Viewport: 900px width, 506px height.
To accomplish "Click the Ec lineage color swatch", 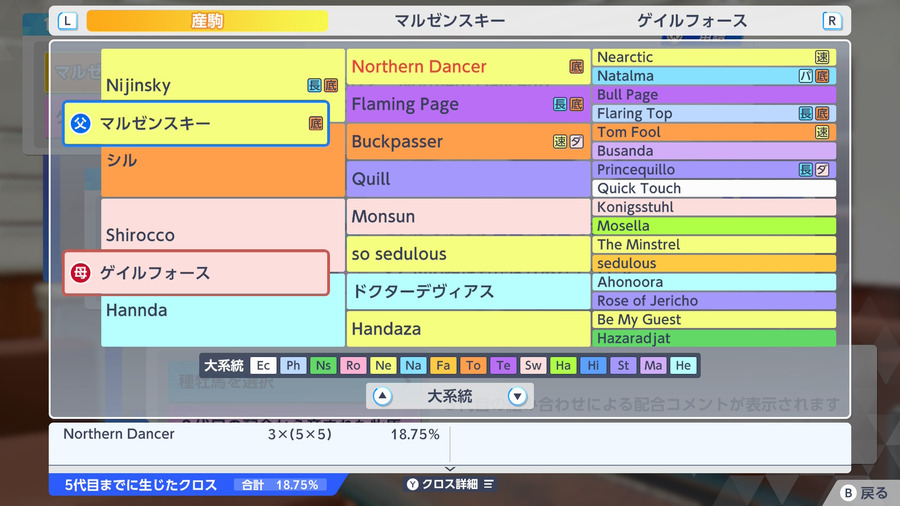I will (263, 365).
